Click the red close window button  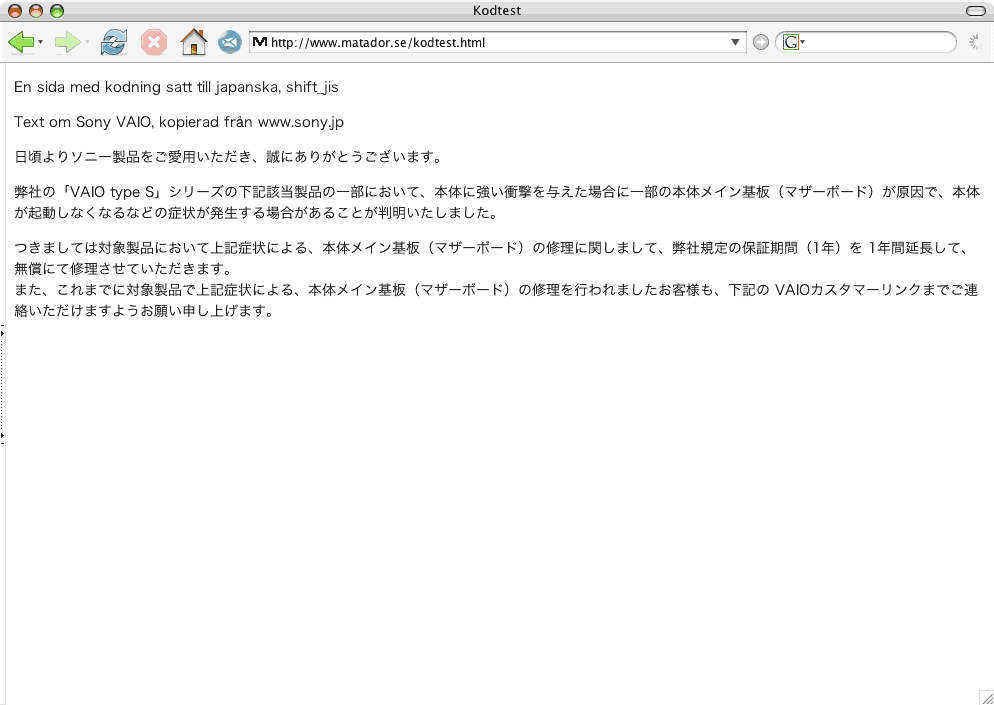[15, 11]
